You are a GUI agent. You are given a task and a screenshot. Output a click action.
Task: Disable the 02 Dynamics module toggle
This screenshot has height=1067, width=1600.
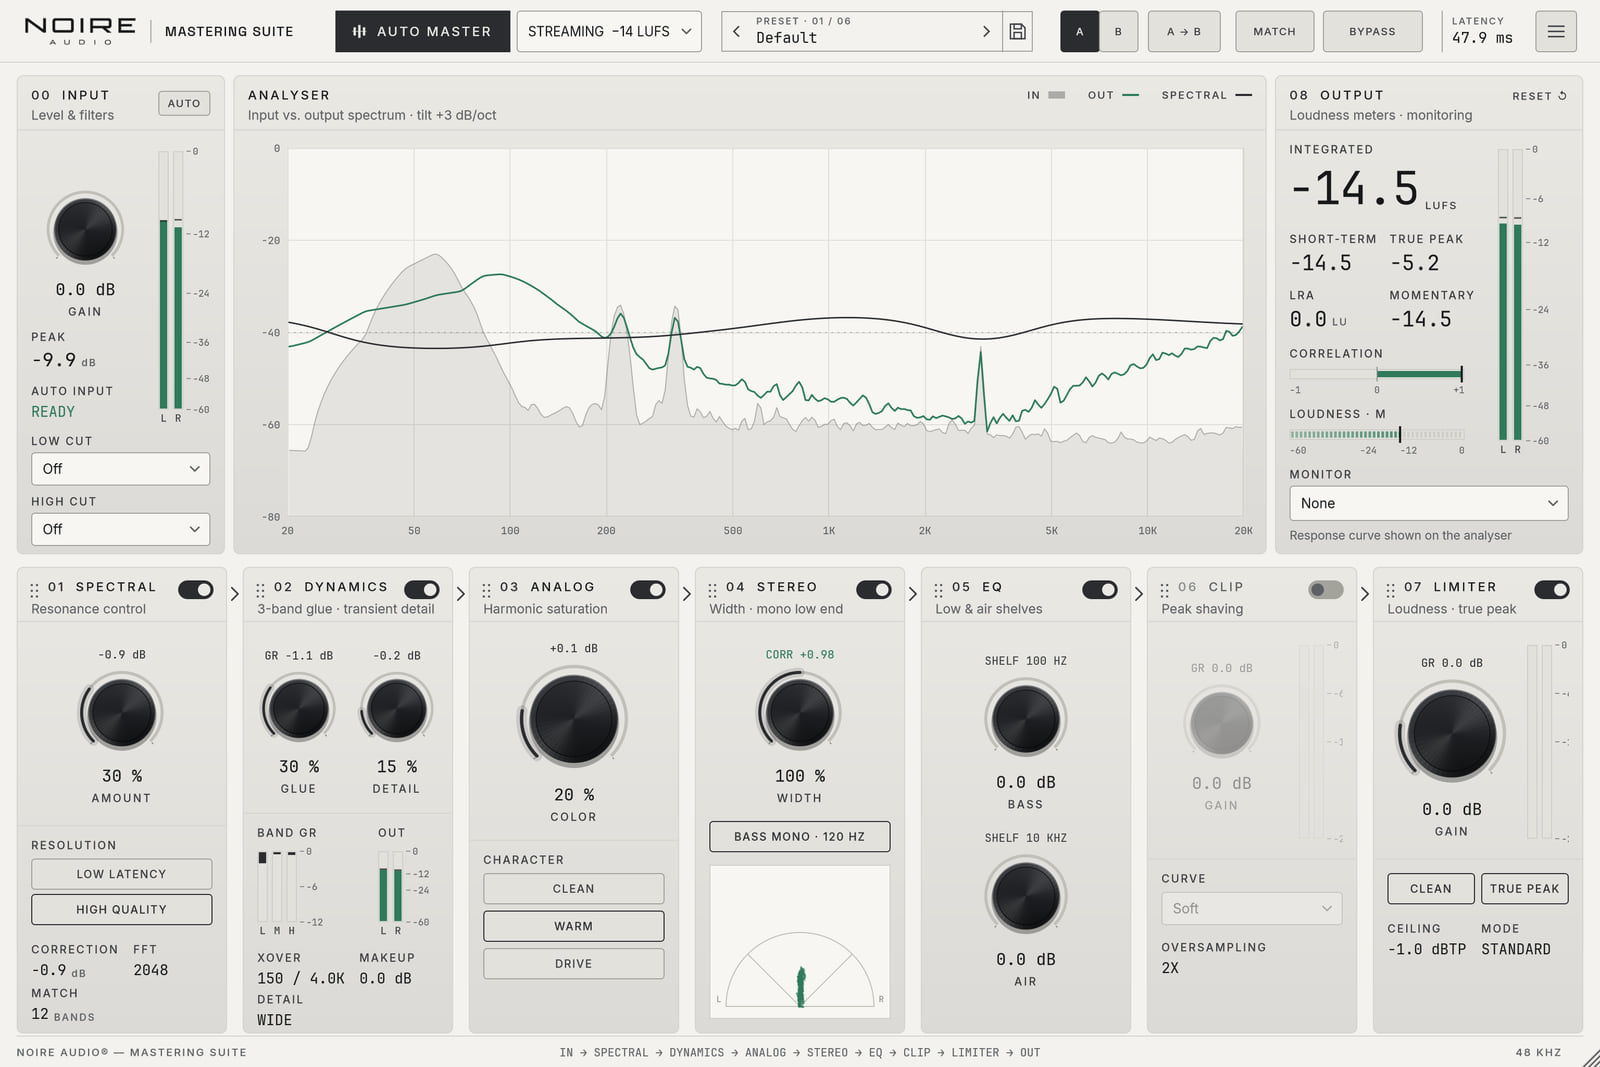[422, 590]
